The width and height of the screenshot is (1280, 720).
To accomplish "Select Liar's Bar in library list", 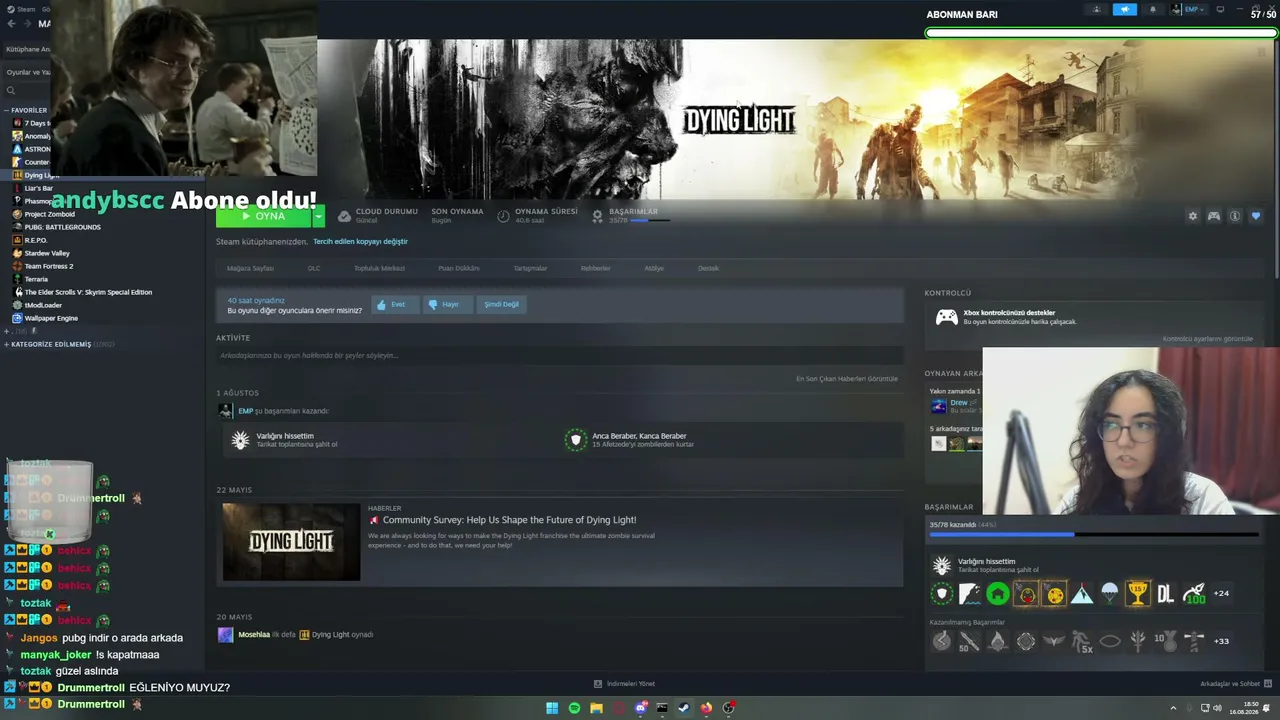I will [38, 188].
